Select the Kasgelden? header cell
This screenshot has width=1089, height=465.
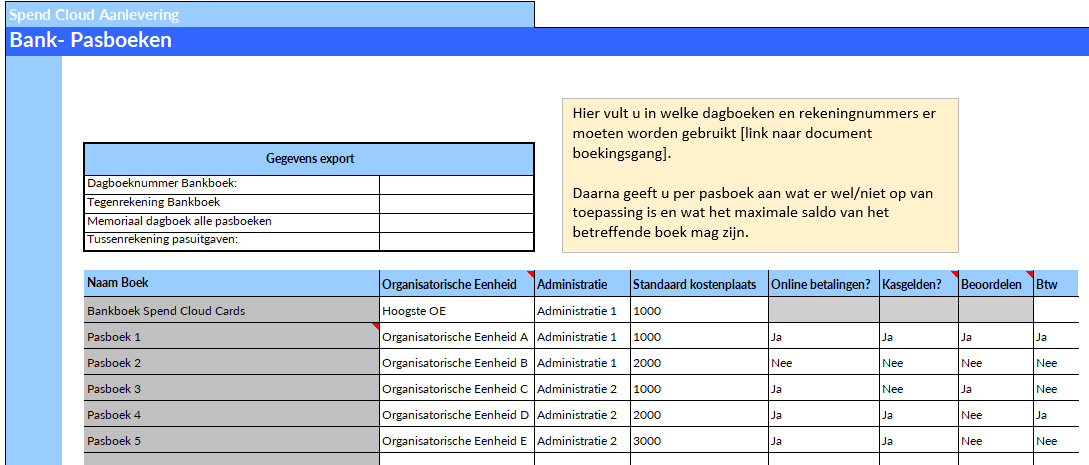tap(918, 285)
